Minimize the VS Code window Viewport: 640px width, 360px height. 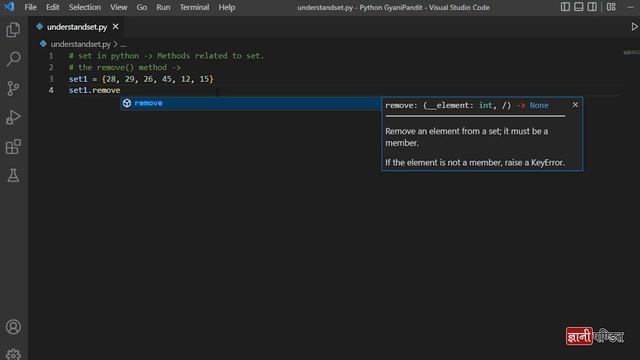coord(631,7)
